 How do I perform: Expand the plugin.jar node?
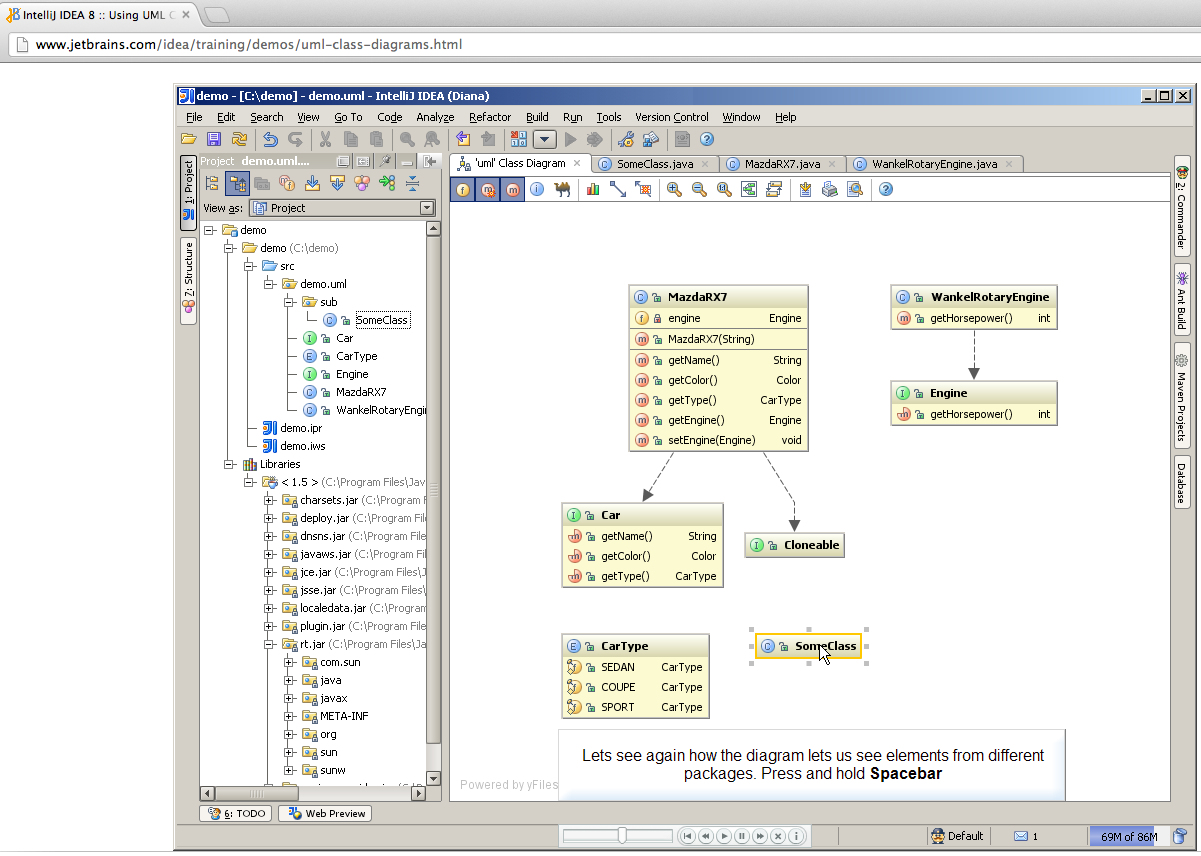coord(269,626)
